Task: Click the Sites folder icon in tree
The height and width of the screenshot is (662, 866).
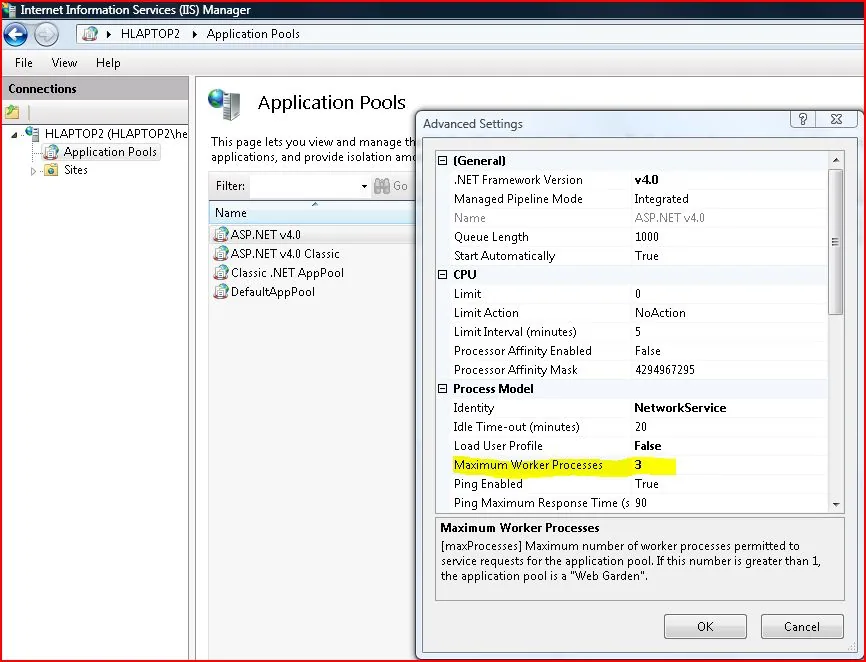Action: 51,170
